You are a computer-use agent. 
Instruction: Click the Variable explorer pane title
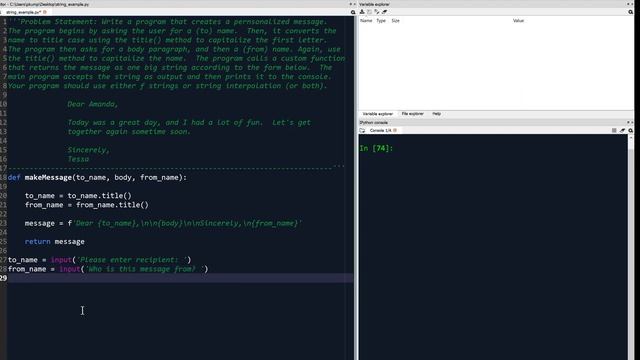point(375,4)
